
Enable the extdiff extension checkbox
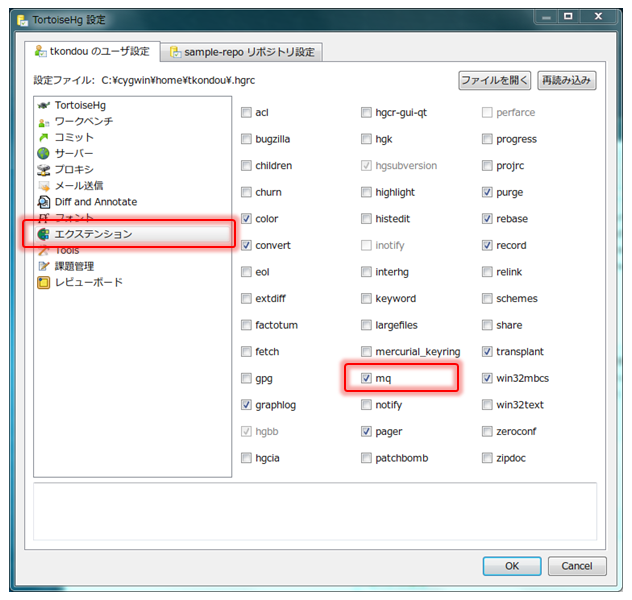click(246, 299)
